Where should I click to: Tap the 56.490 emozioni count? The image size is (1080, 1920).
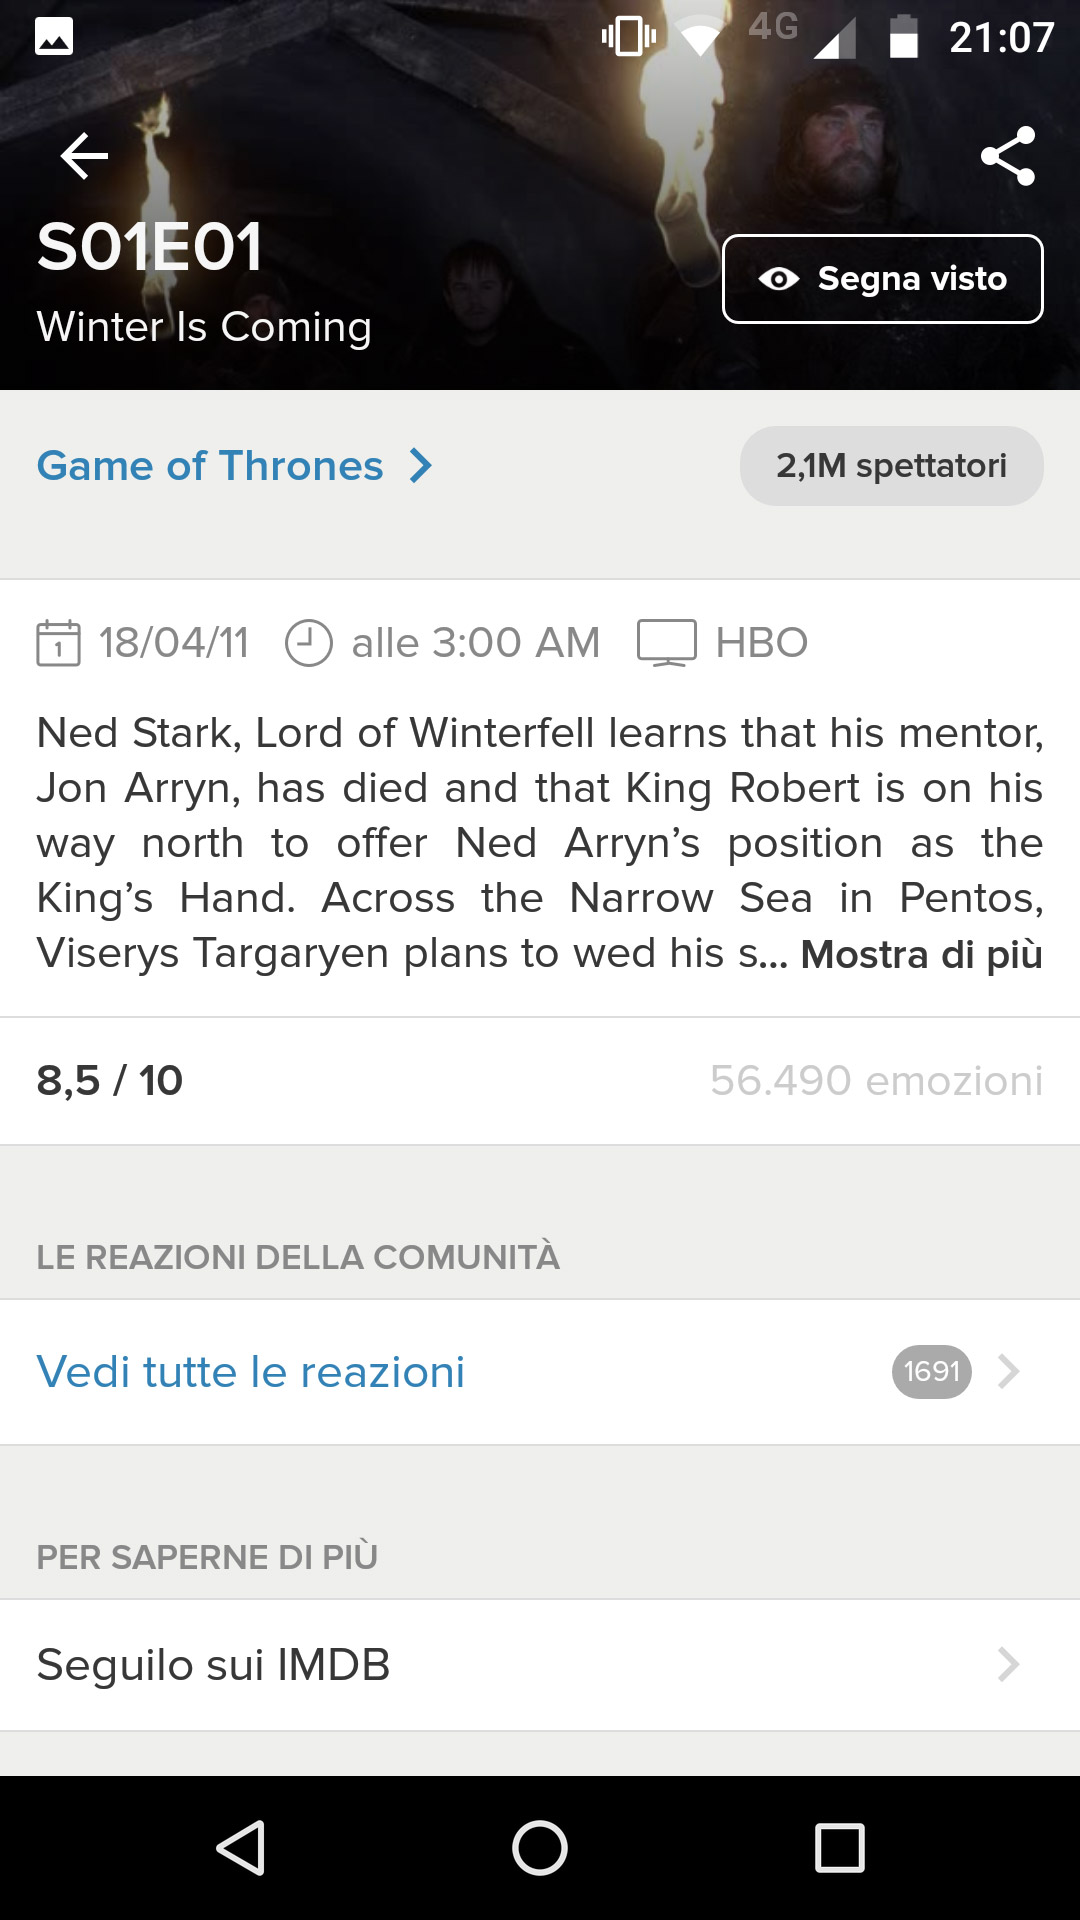(876, 1081)
